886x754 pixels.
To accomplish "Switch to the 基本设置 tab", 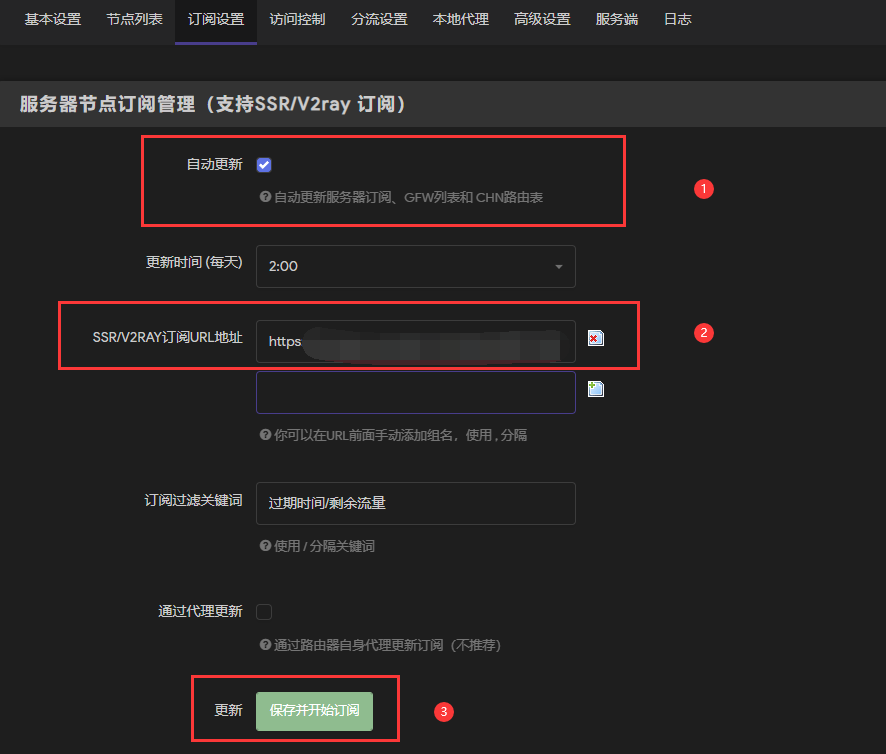I will click(x=53, y=19).
